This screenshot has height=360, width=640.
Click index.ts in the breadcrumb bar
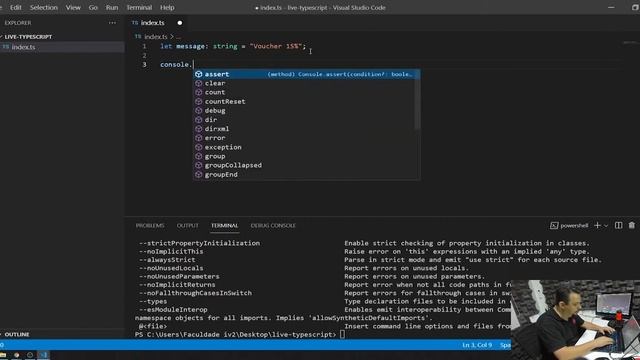point(156,37)
